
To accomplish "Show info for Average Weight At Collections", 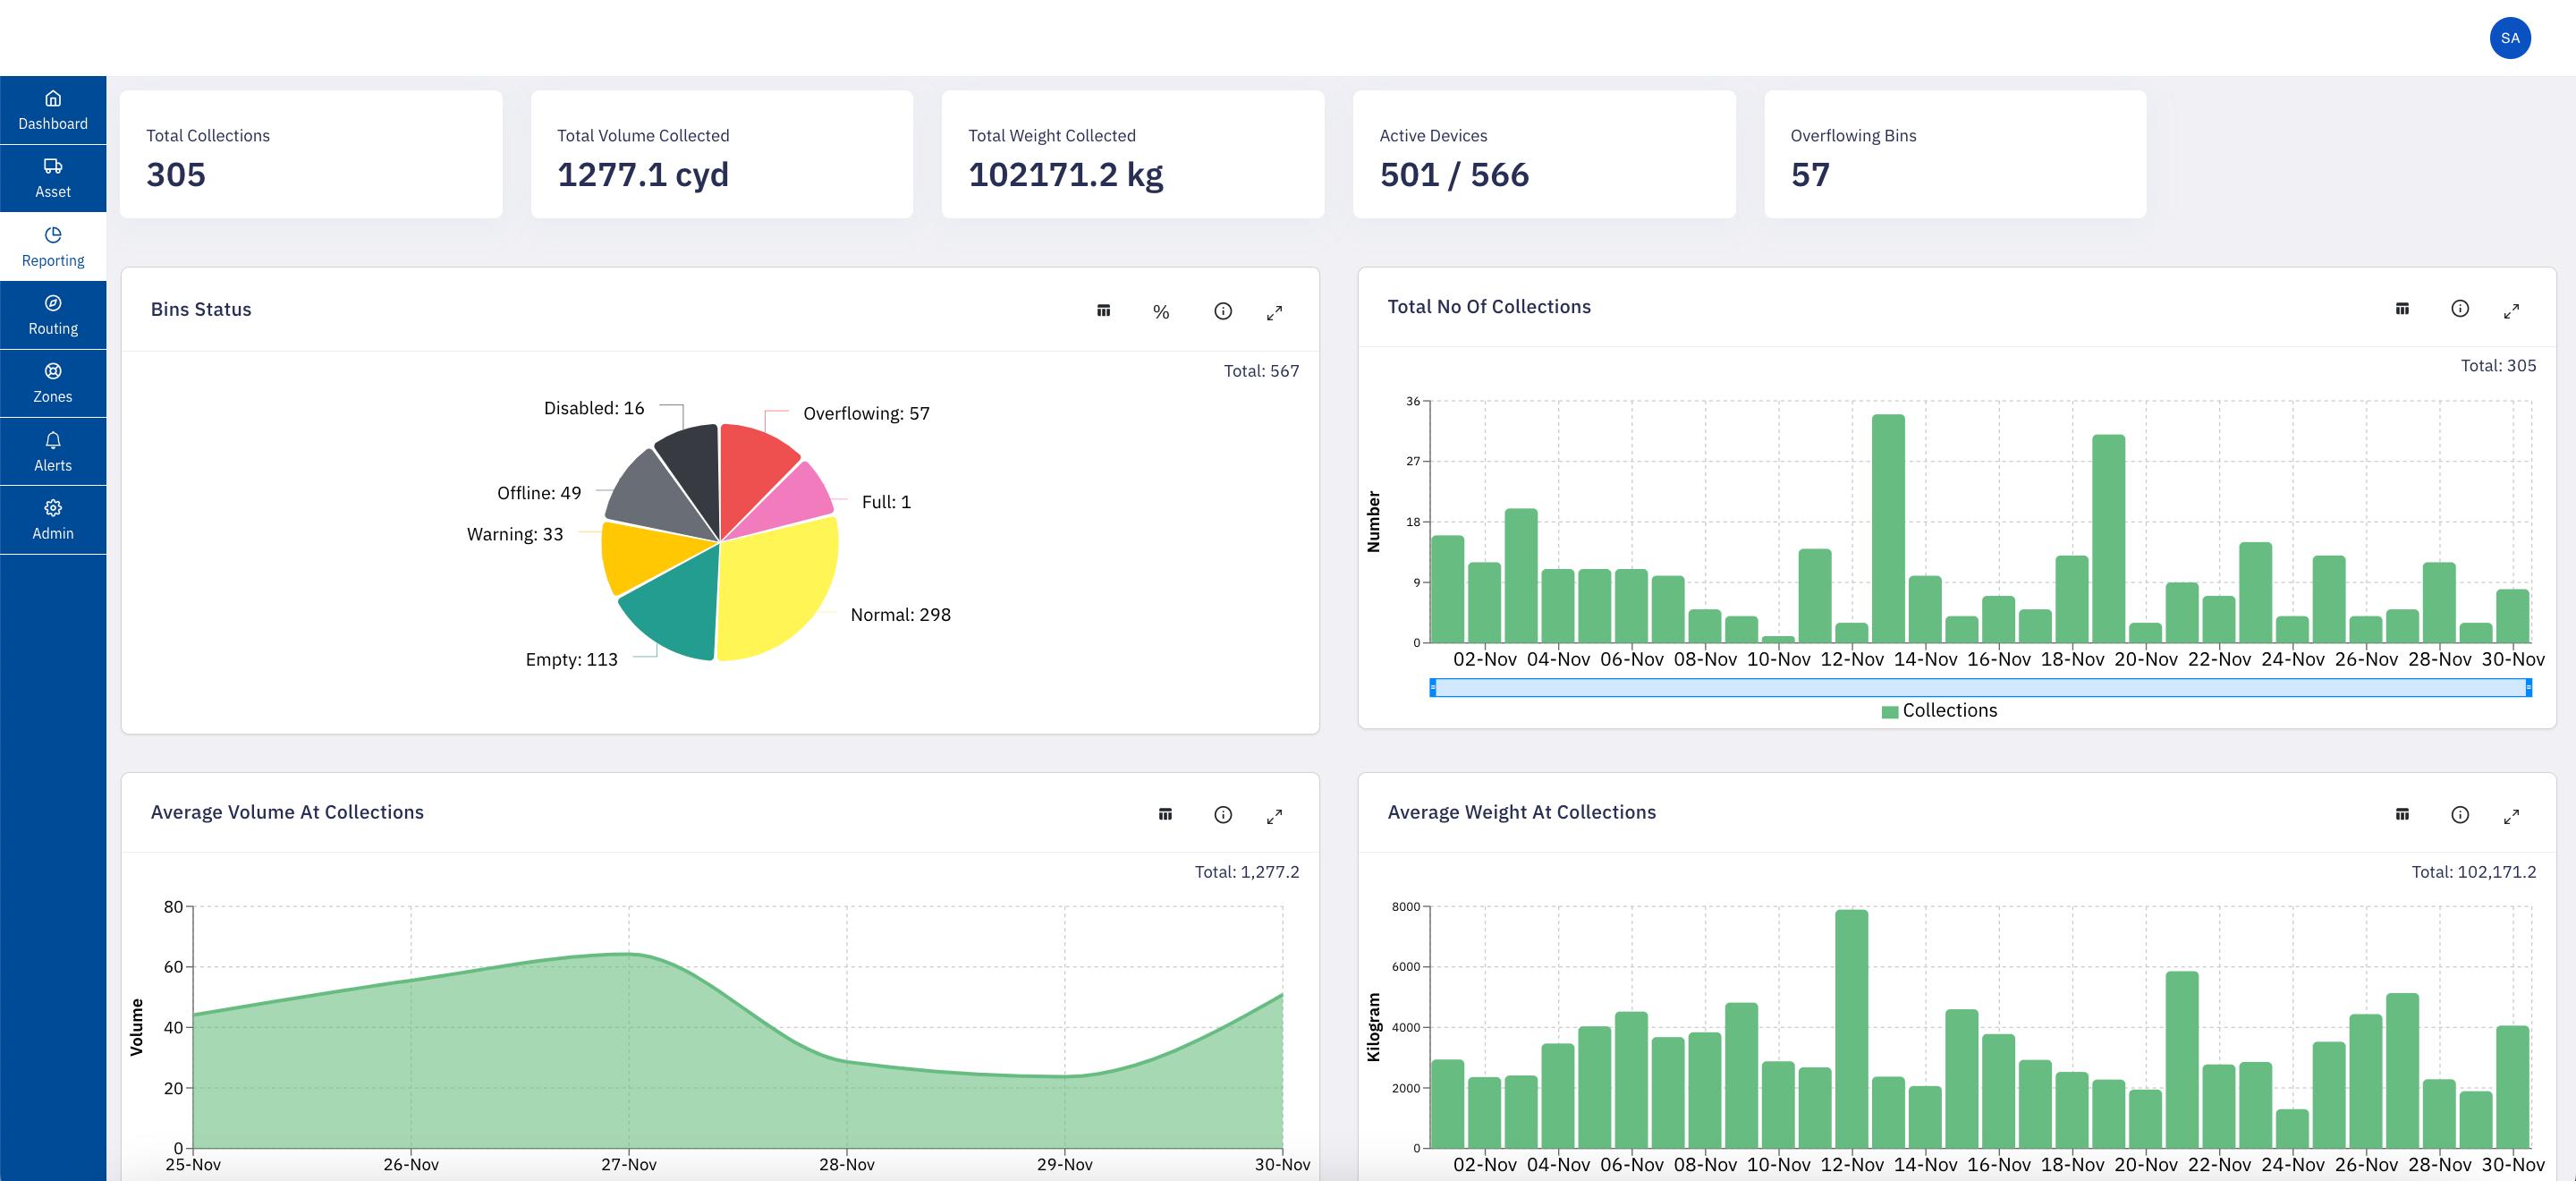I will [x=2459, y=815].
